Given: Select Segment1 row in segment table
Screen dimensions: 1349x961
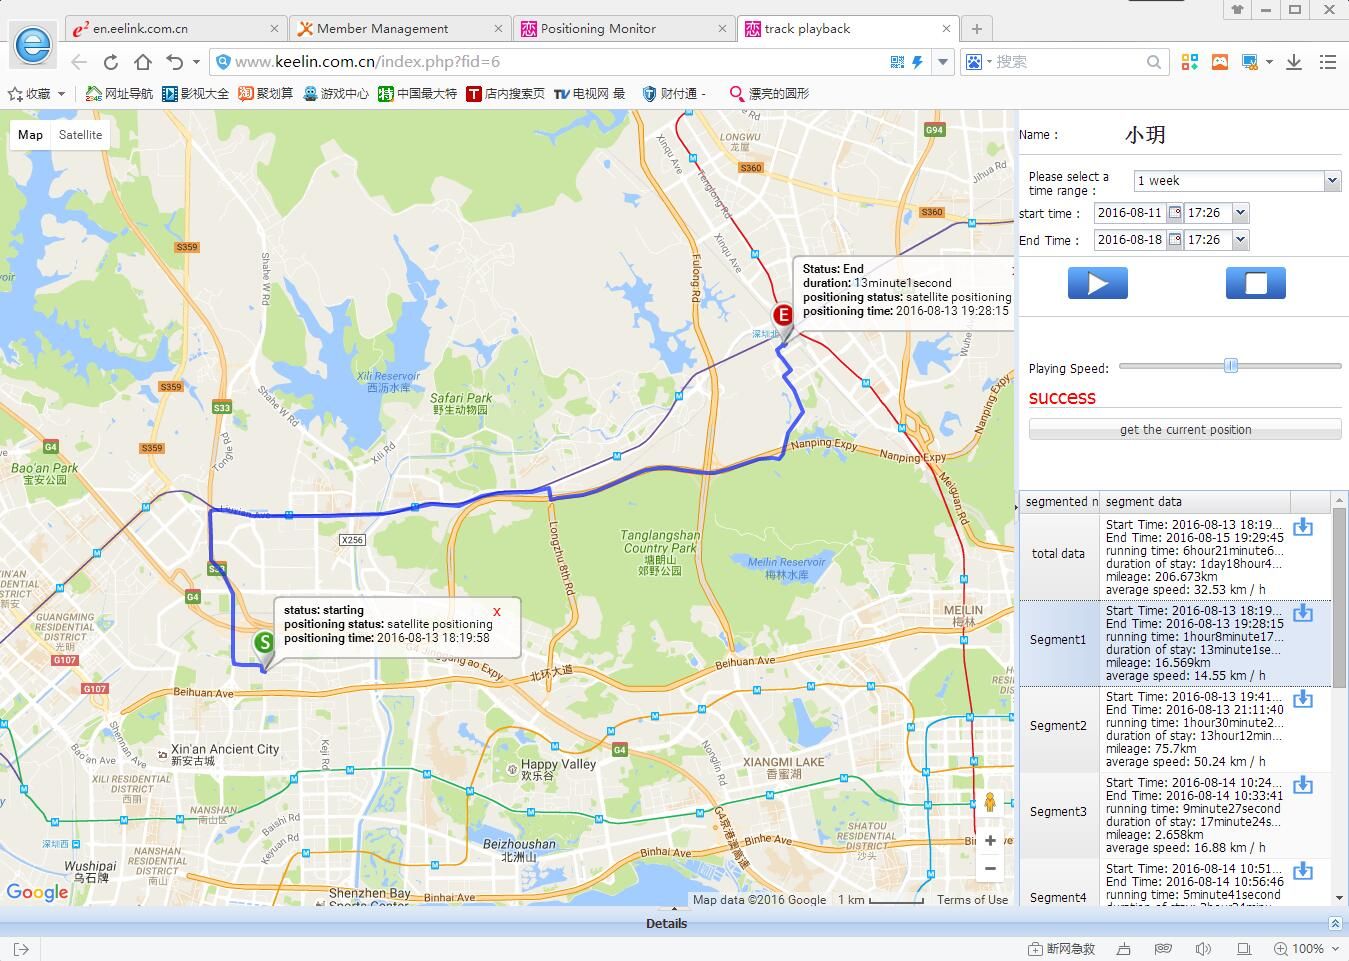Looking at the screenshot, I should (x=1175, y=643).
